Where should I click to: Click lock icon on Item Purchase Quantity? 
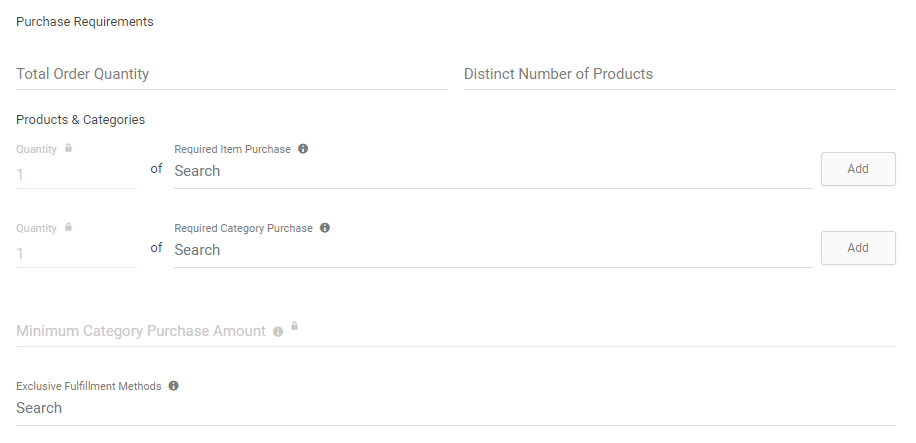pos(68,148)
